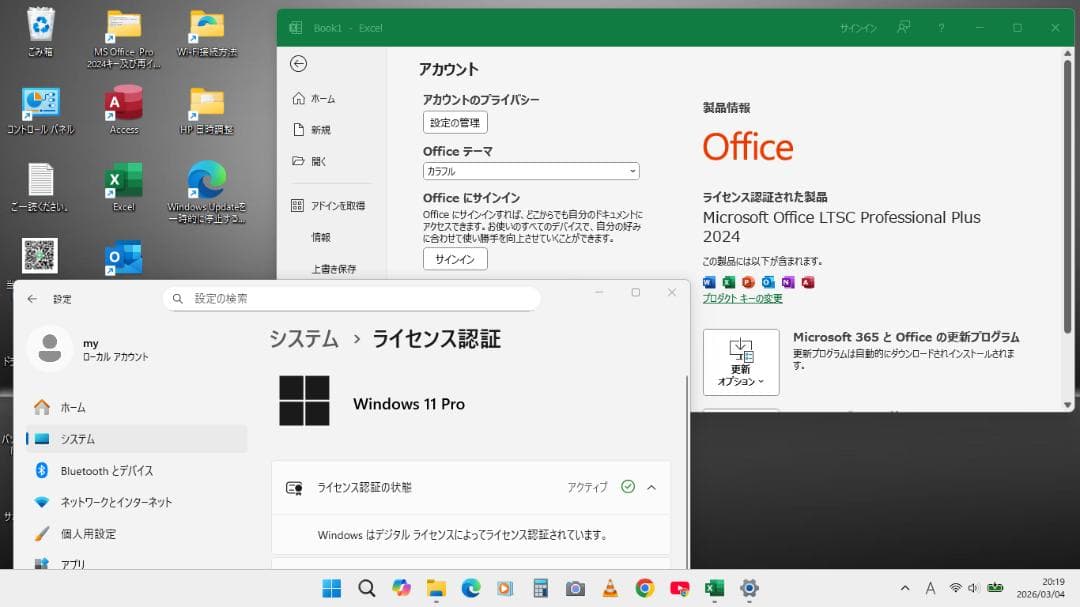
Task: Open the my ローカル アカウント profile
Action: coord(90,349)
